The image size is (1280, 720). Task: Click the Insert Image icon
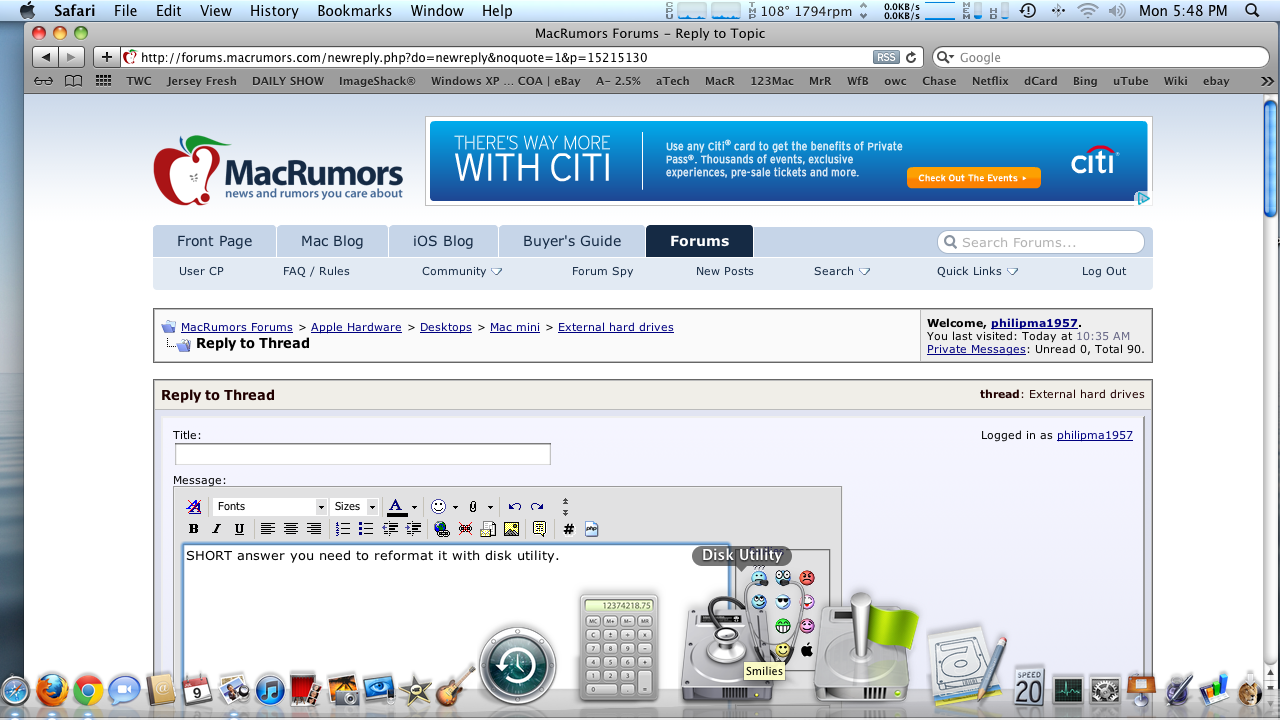(x=512, y=529)
